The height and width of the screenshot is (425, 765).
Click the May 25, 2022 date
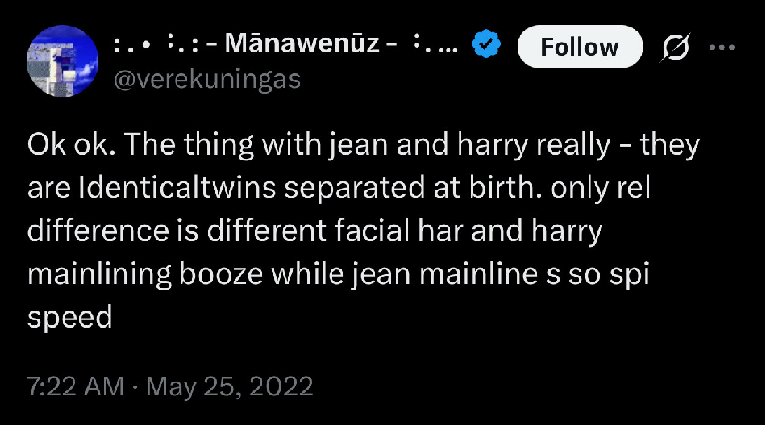(229, 385)
